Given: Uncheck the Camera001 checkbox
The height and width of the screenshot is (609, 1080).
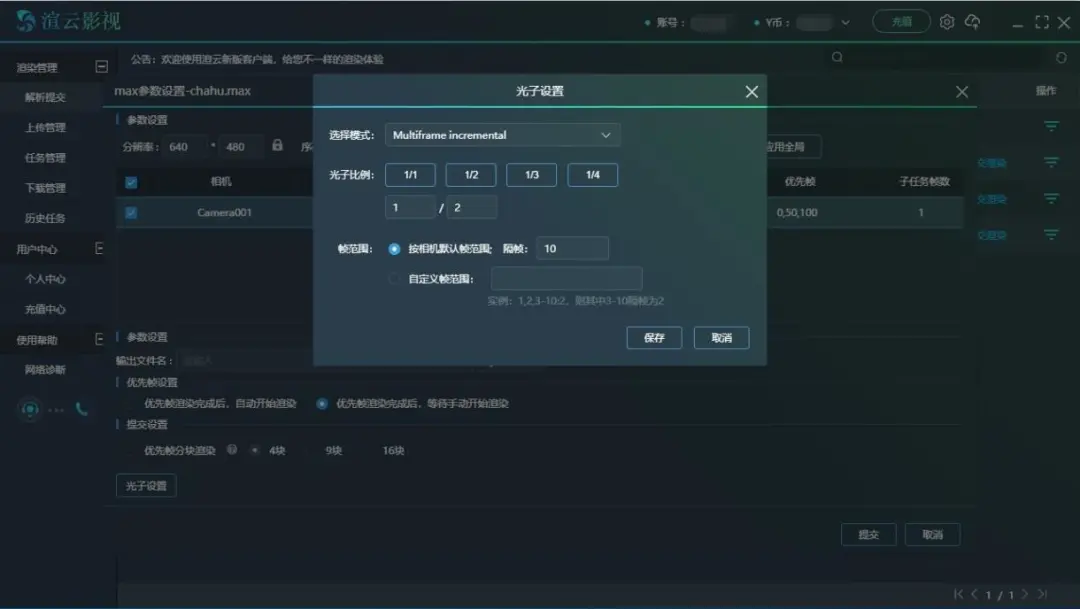Looking at the screenshot, I should pos(131,213).
